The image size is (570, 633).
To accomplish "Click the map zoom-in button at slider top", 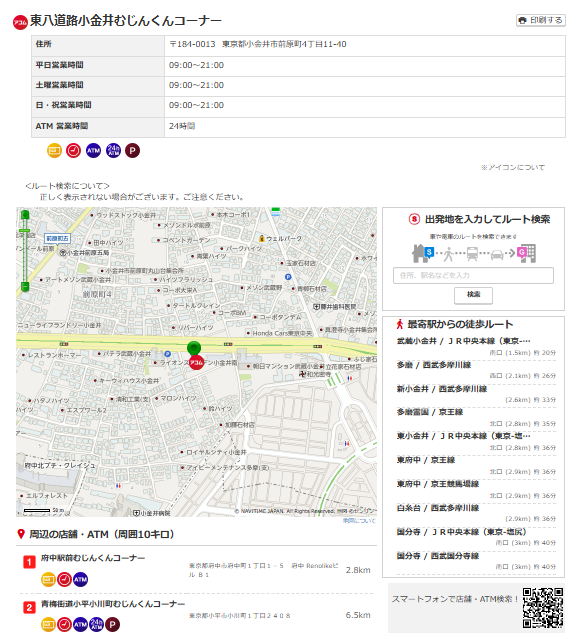I will [25, 215].
